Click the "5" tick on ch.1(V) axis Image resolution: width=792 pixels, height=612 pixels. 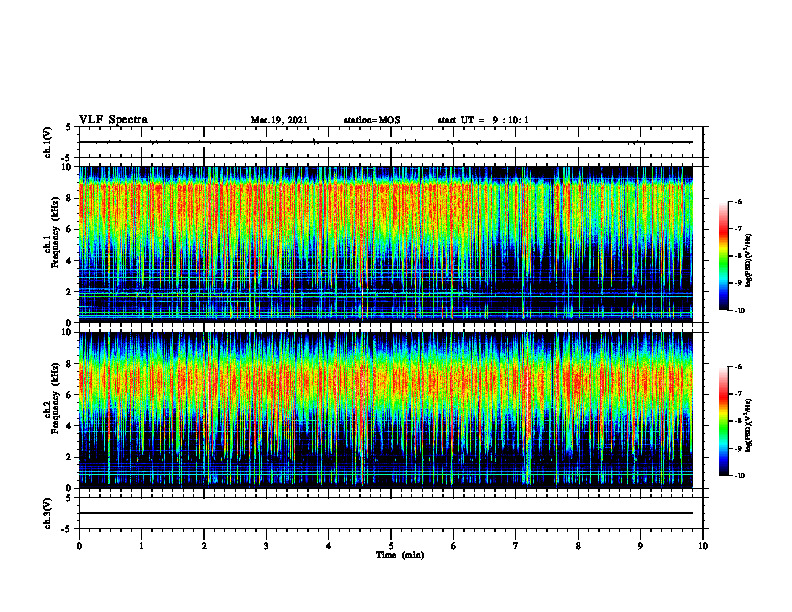(69, 127)
